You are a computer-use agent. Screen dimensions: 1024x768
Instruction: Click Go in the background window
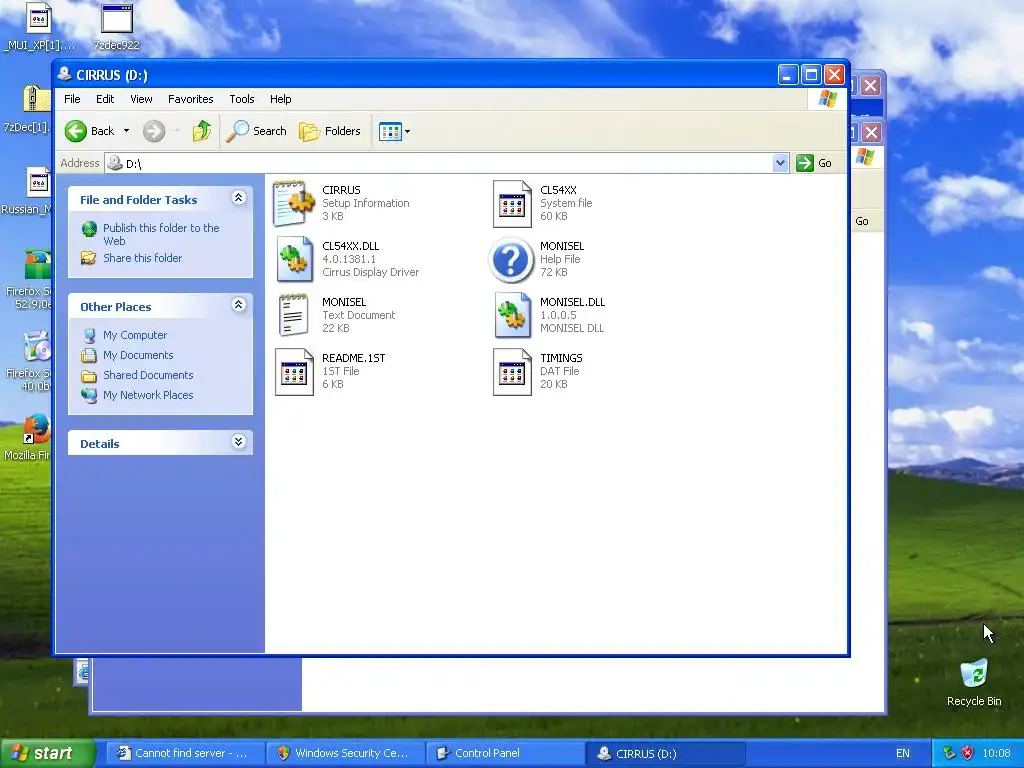pos(862,221)
